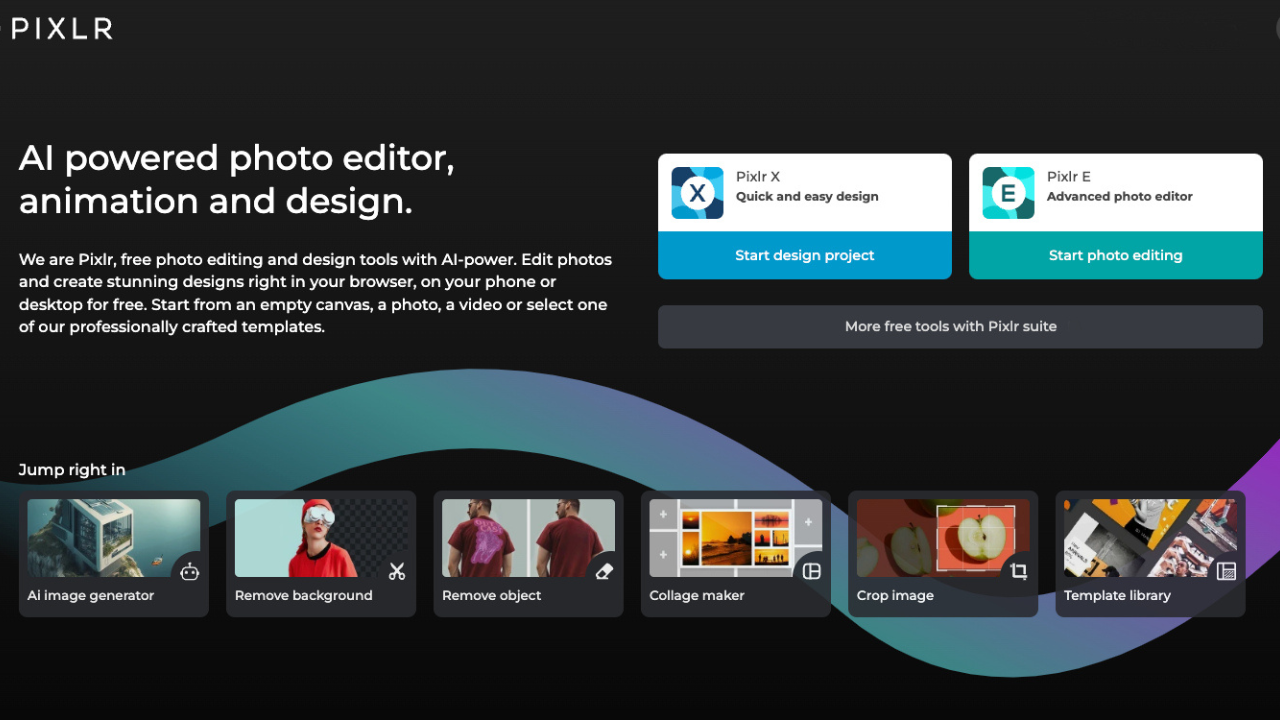Open the Crop image thumbnail
Image resolution: width=1280 pixels, height=720 pixels.
(x=943, y=538)
